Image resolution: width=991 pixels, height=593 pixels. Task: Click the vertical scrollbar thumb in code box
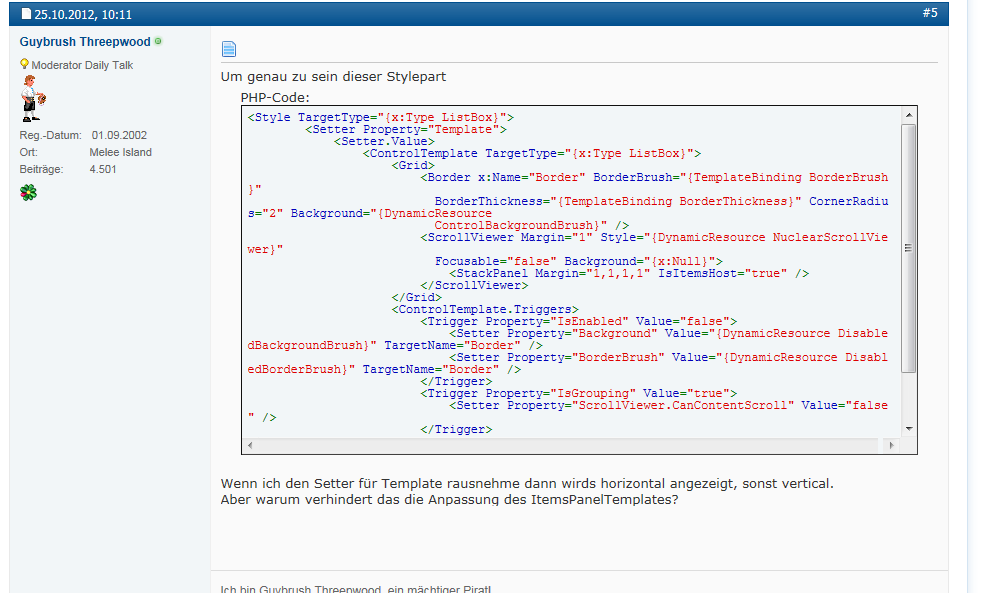click(x=908, y=248)
